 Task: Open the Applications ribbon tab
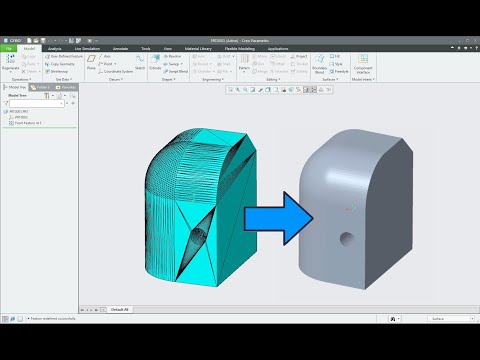pos(278,49)
